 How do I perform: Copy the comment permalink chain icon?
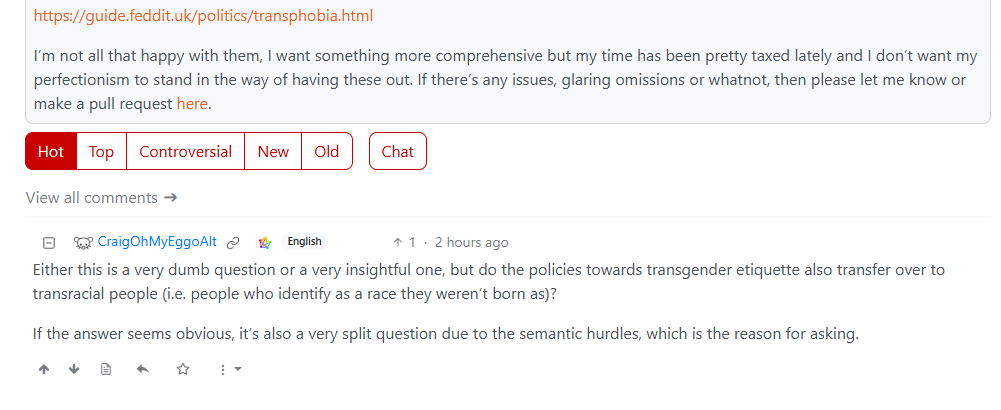(234, 243)
